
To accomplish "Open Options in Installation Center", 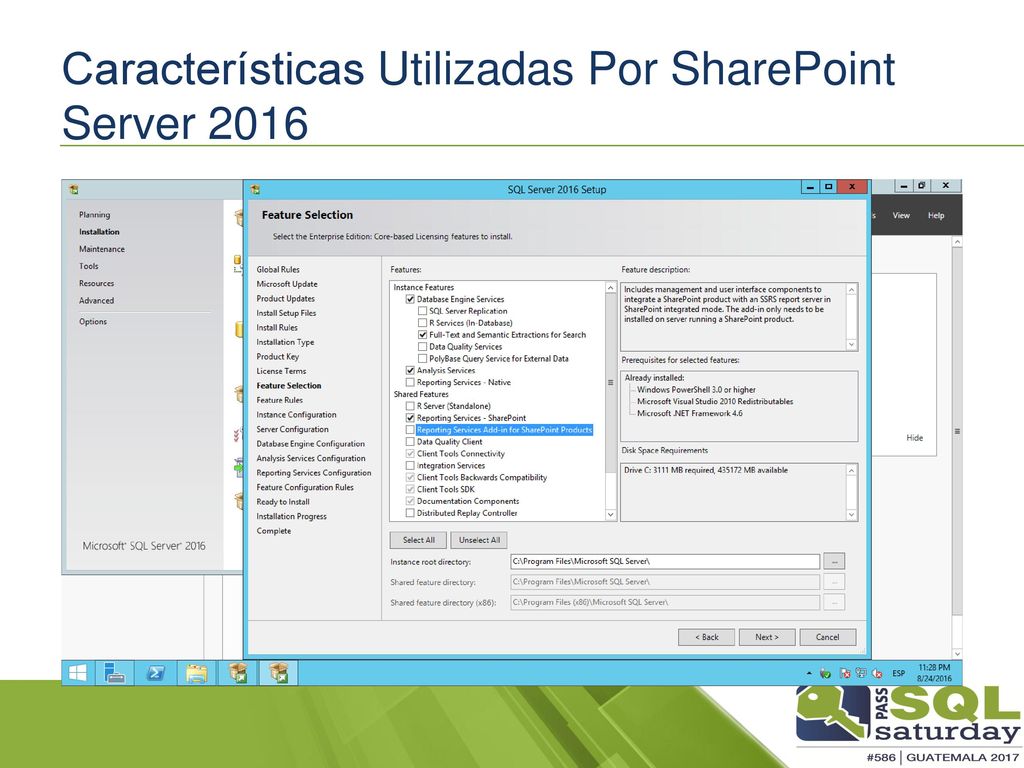I will click(x=93, y=321).
